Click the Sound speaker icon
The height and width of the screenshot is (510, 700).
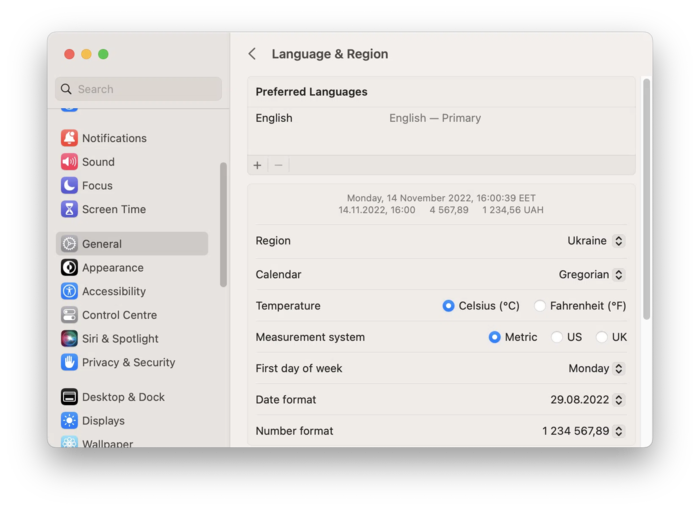pos(69,162)
